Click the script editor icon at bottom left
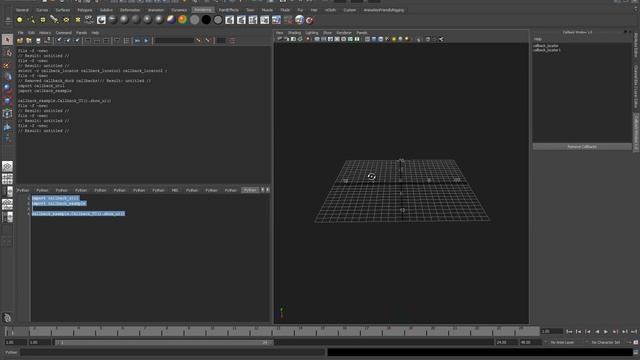This screenshot has height=360, width=640. point(7,317)
